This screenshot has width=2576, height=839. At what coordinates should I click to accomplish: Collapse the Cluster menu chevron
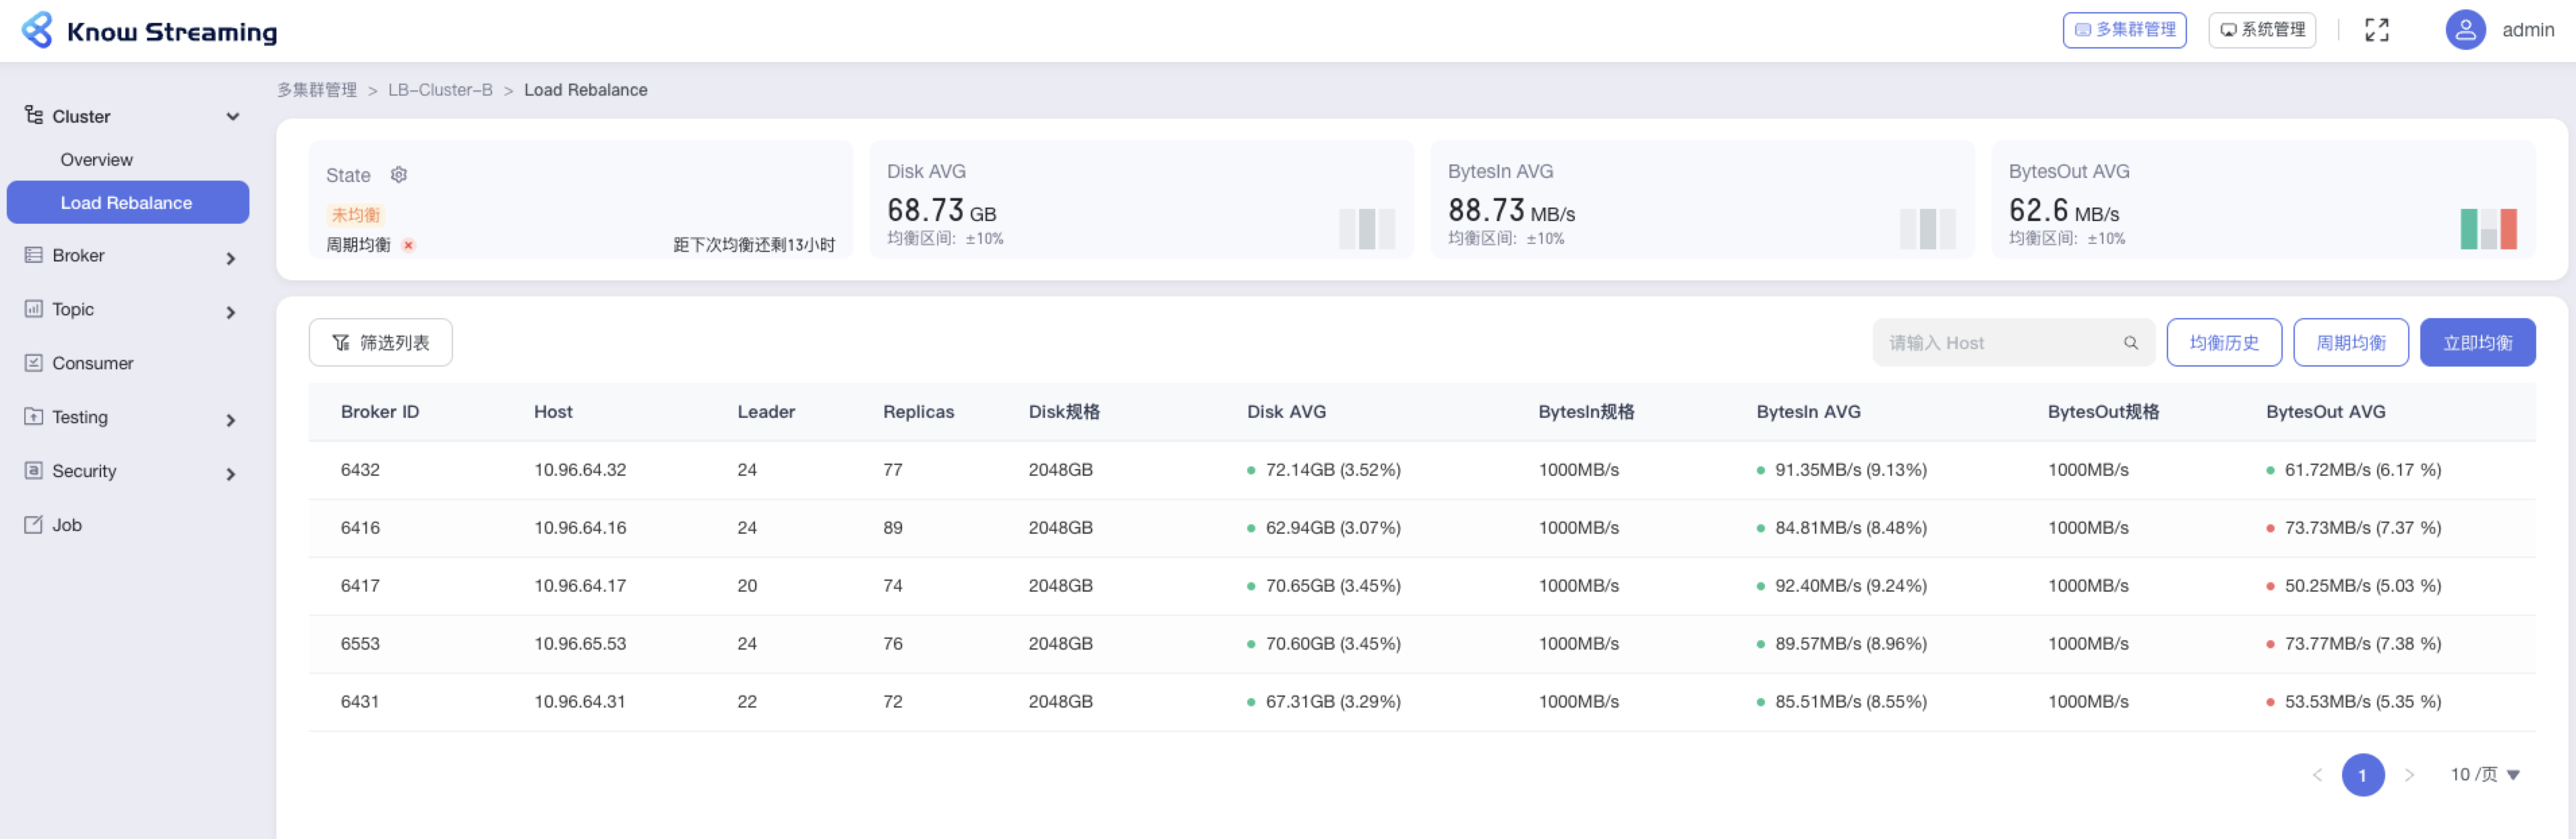click(233, 117)
